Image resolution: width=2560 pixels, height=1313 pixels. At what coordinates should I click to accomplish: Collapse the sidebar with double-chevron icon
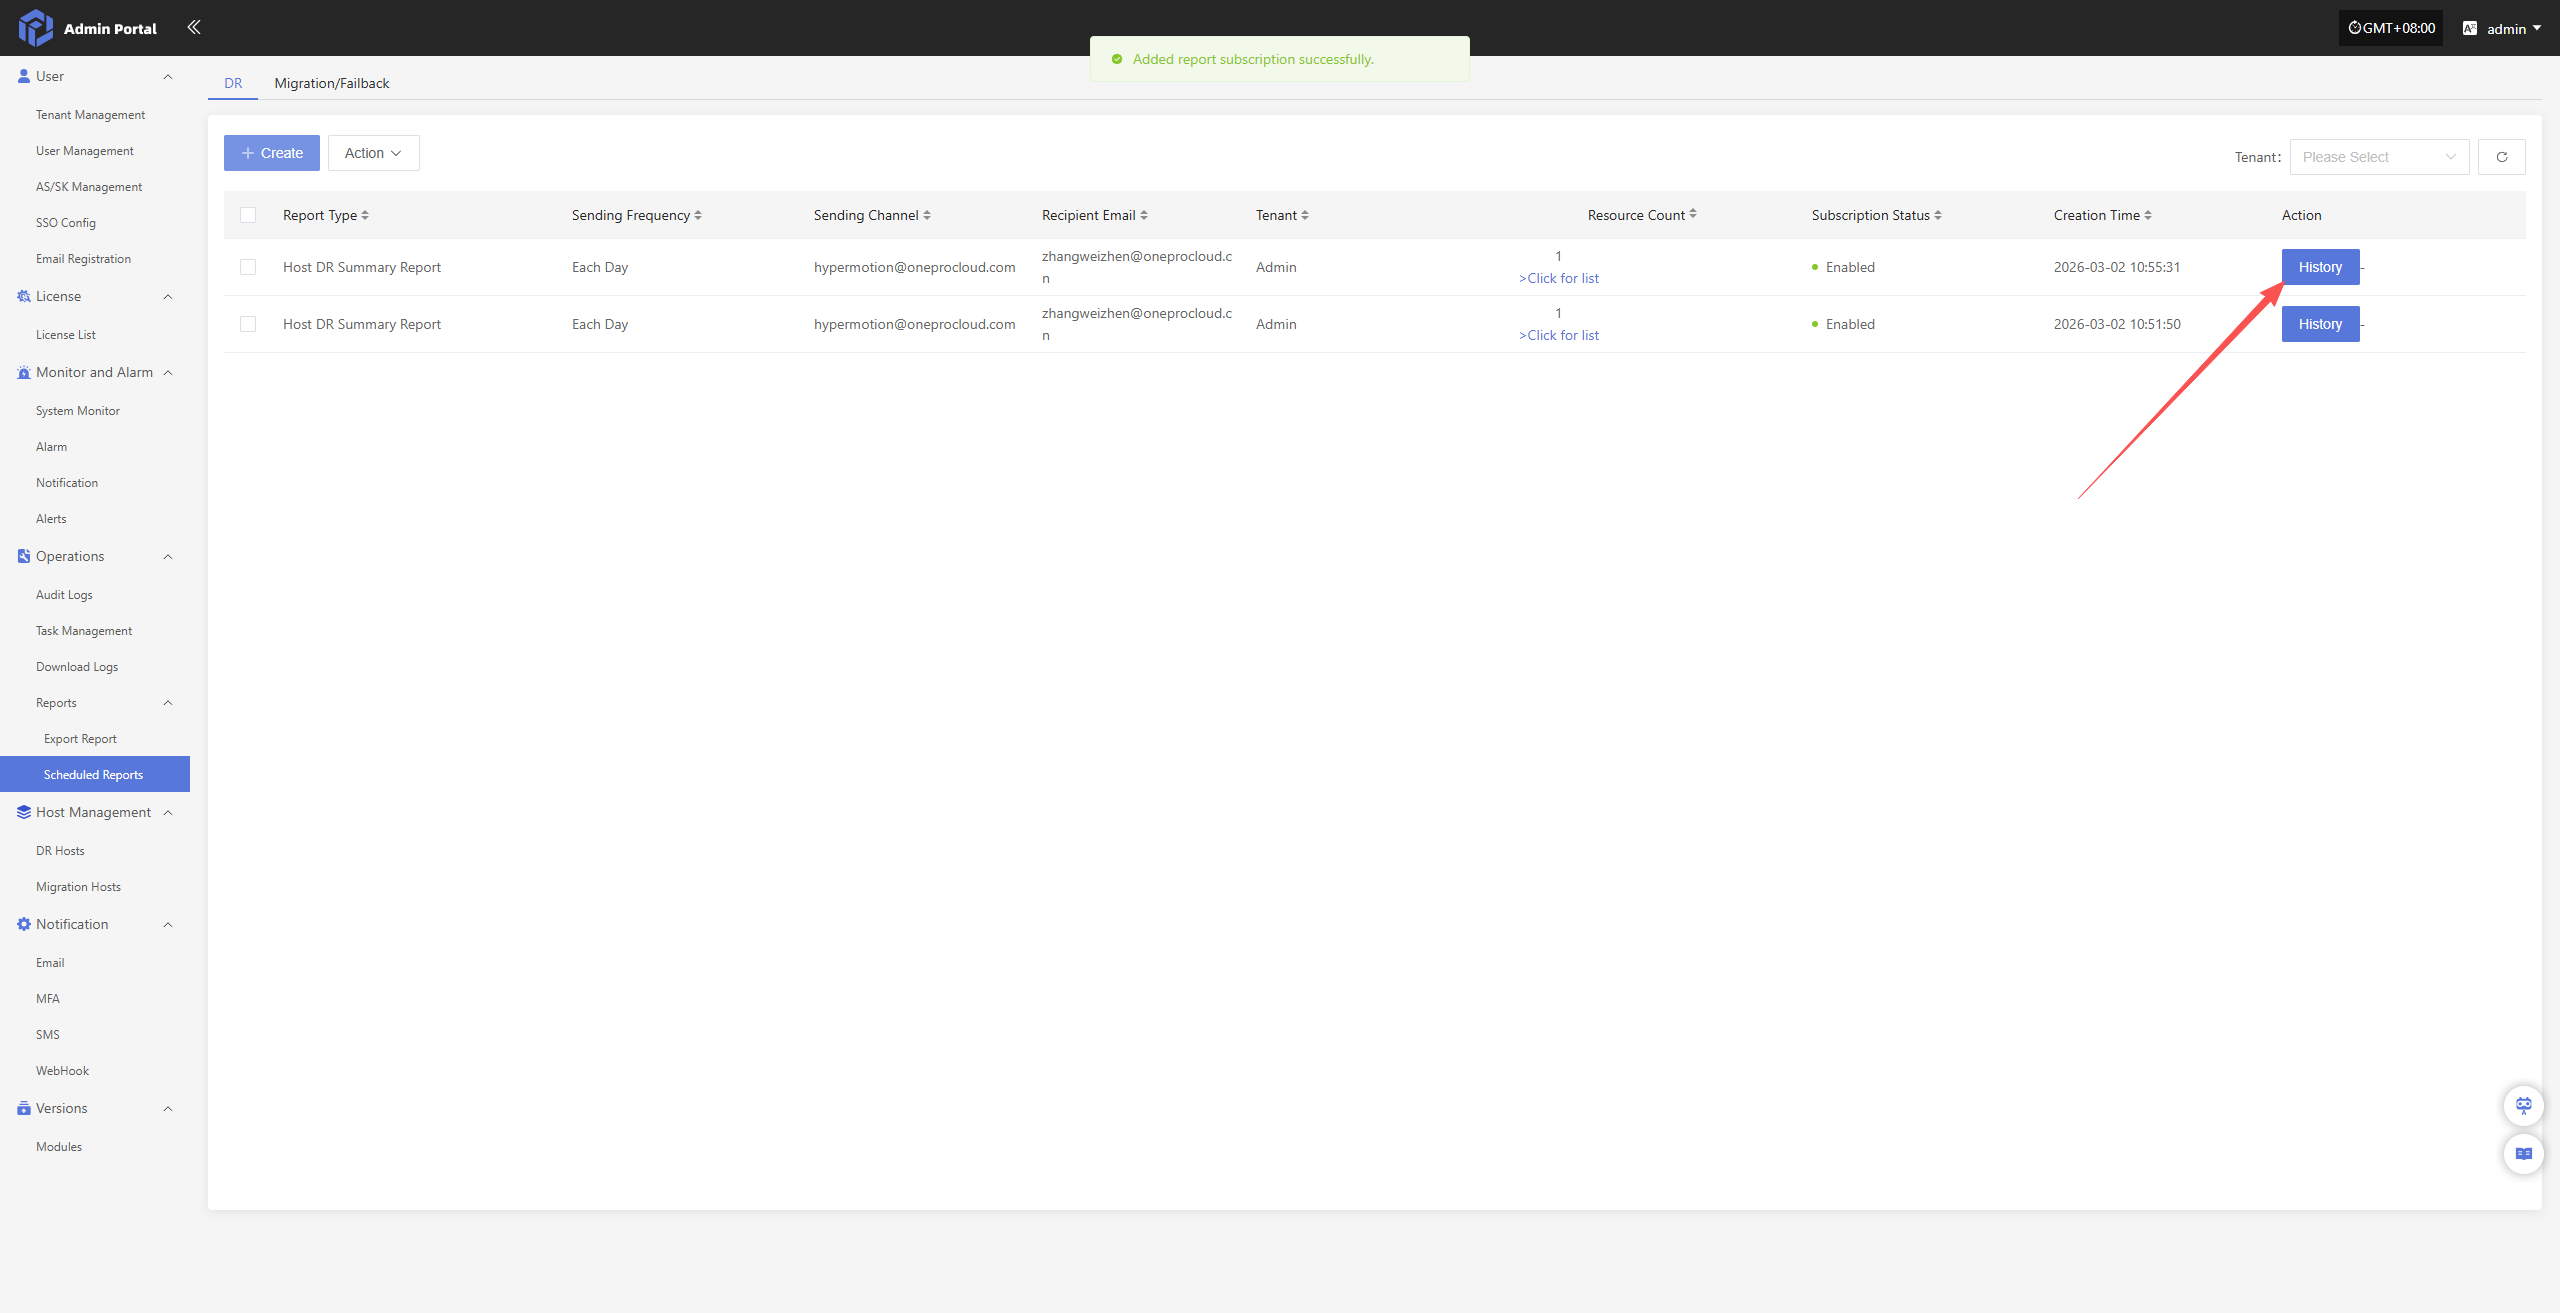click(x=194, y=27)
